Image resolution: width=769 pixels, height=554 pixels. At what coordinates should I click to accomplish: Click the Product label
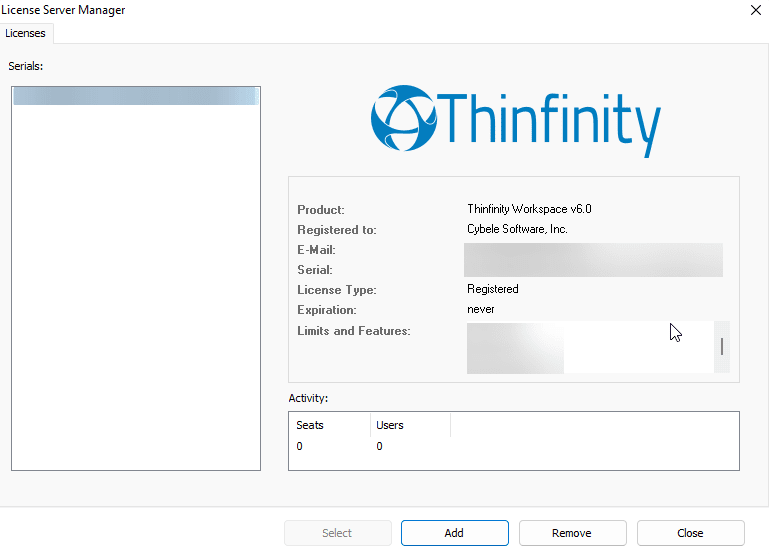point(321,210)
